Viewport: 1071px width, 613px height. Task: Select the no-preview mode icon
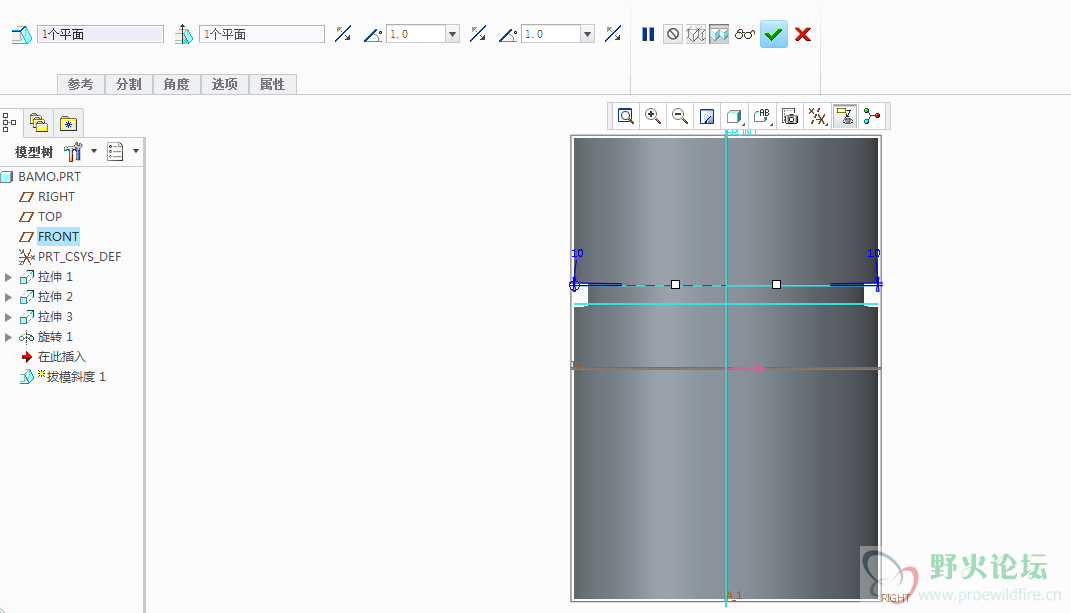(673, 34)
